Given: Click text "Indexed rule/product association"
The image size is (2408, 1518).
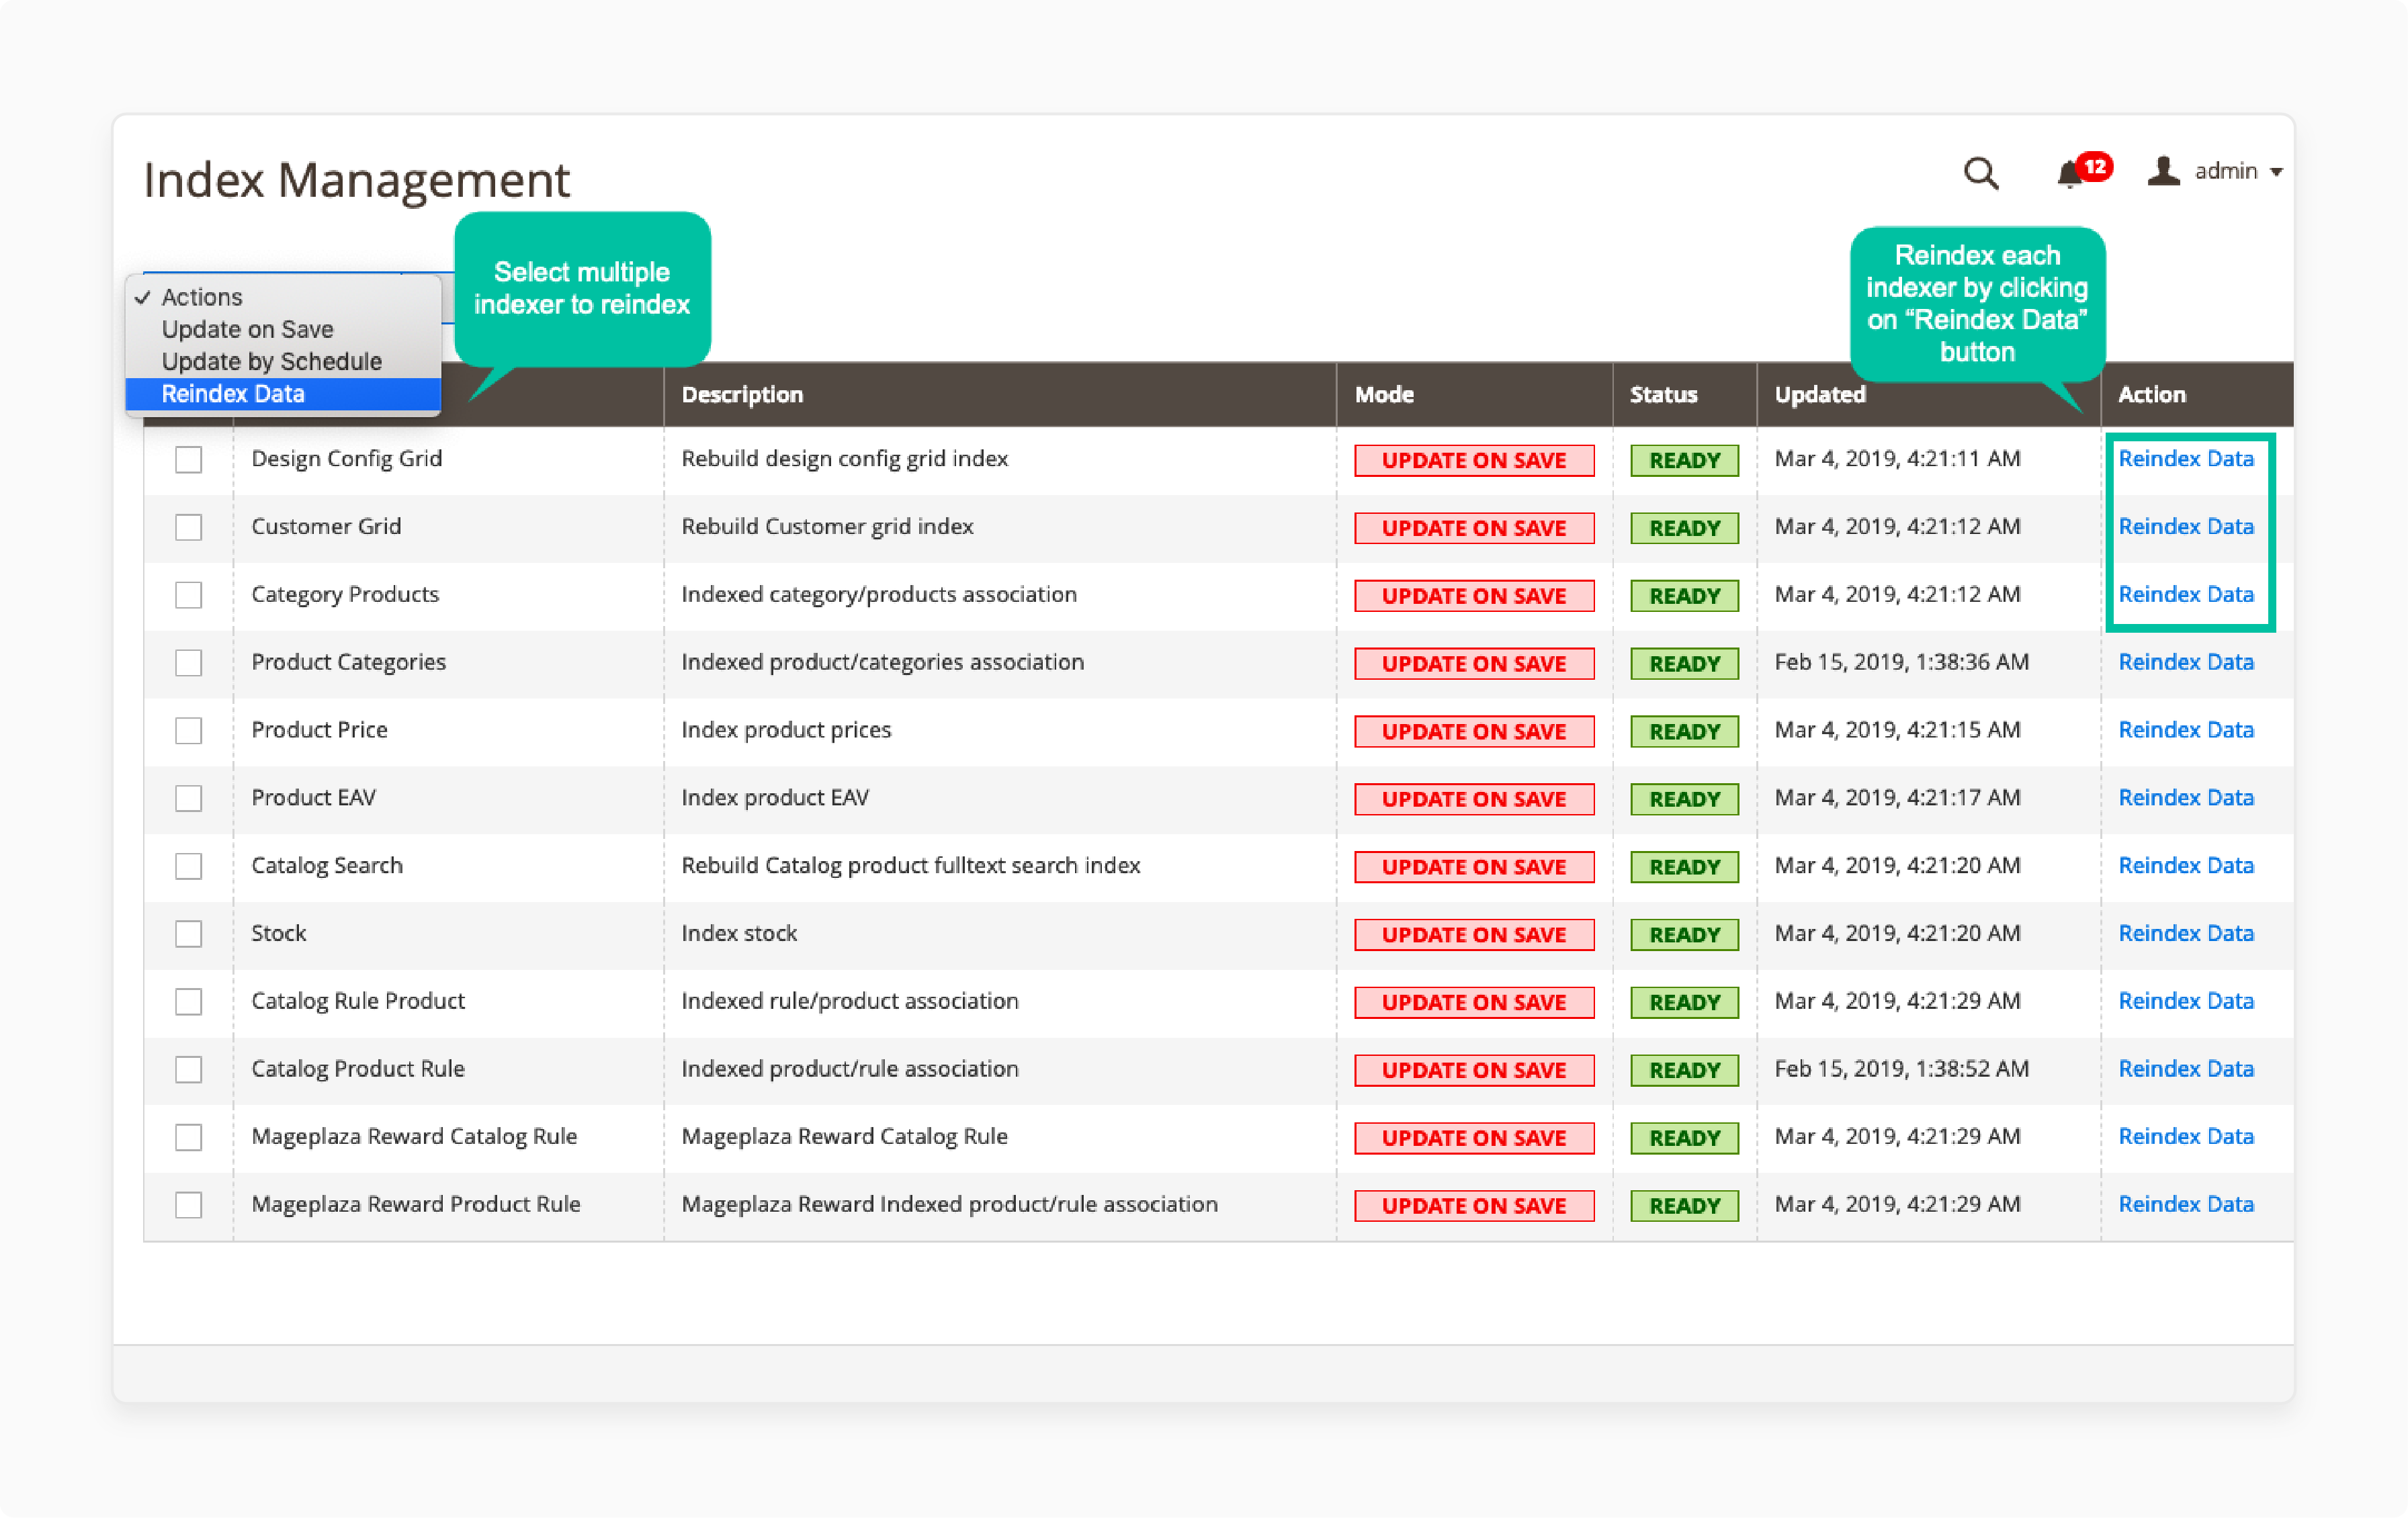Looking at the screenshot, I should [x=849, y=1001].
